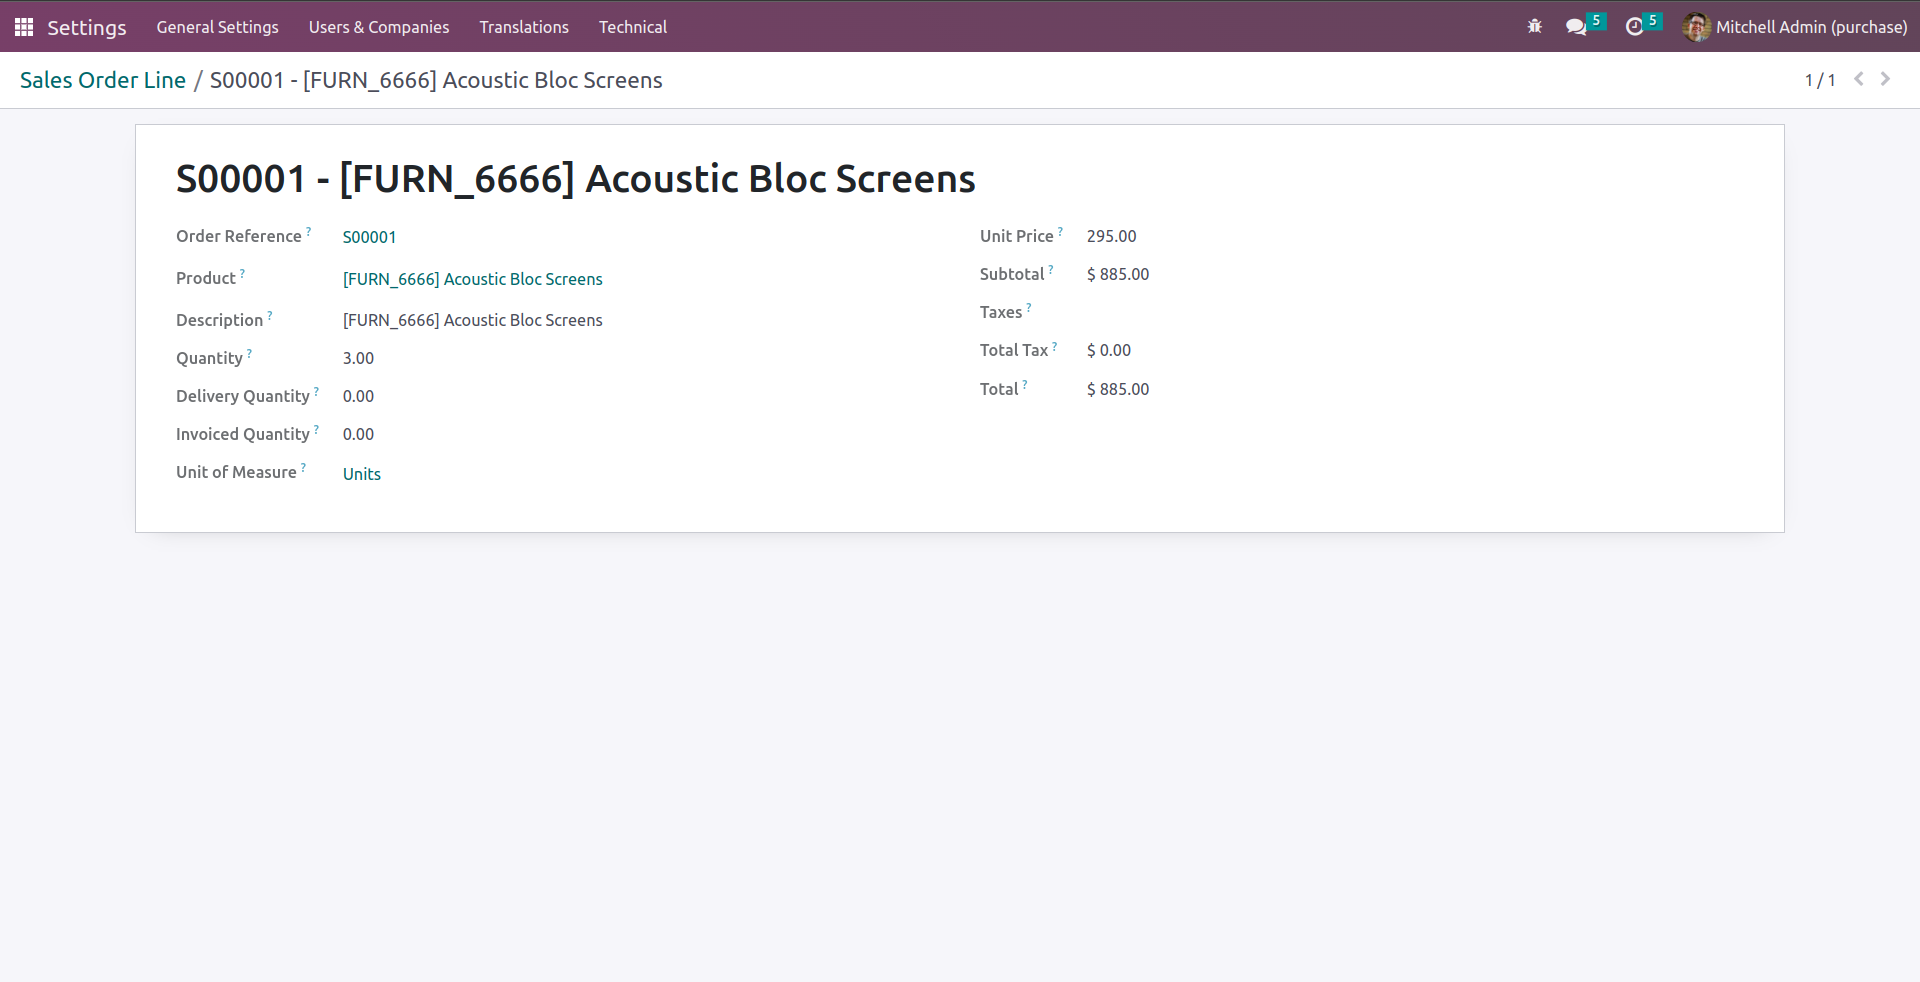This screenshot has height=982, width=1920.
Task: Open the apps grid home menu
Action: [x=24, y=27]
